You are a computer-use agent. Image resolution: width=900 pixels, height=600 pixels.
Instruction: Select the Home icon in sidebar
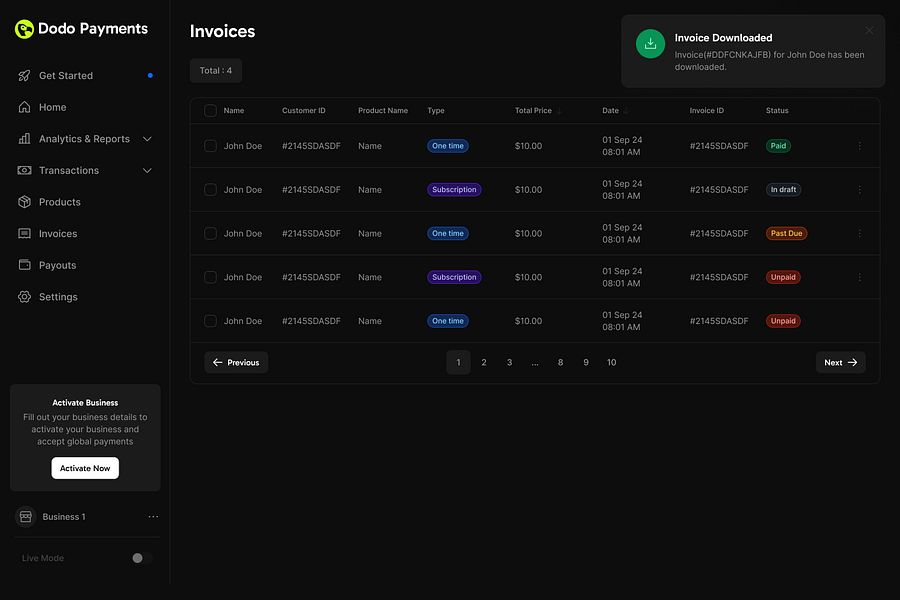pyautogui.click(x=24, y=107)
